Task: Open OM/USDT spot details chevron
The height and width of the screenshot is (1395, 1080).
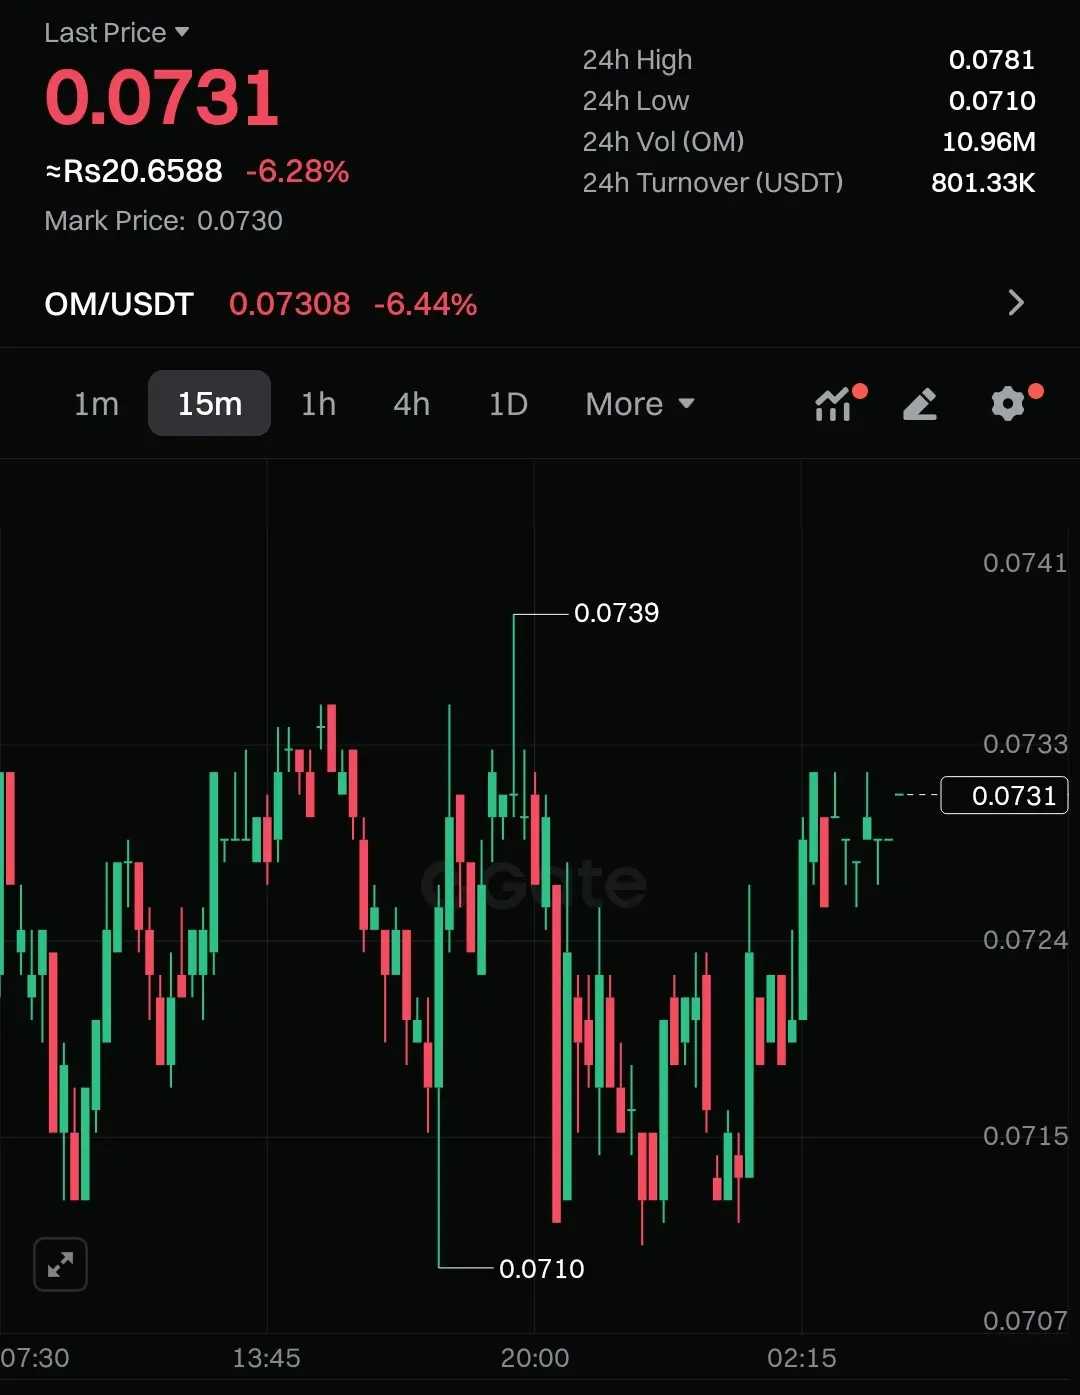Action: (1016, 303)
